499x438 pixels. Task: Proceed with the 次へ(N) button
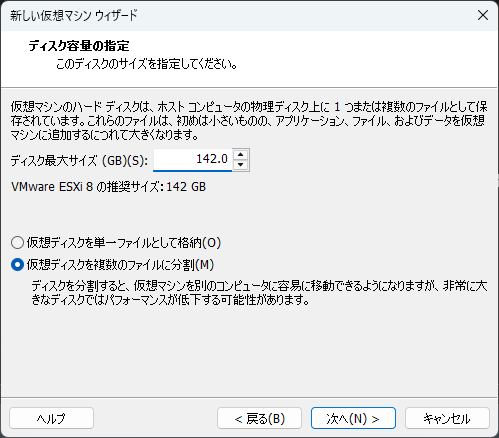click(353, 418)
